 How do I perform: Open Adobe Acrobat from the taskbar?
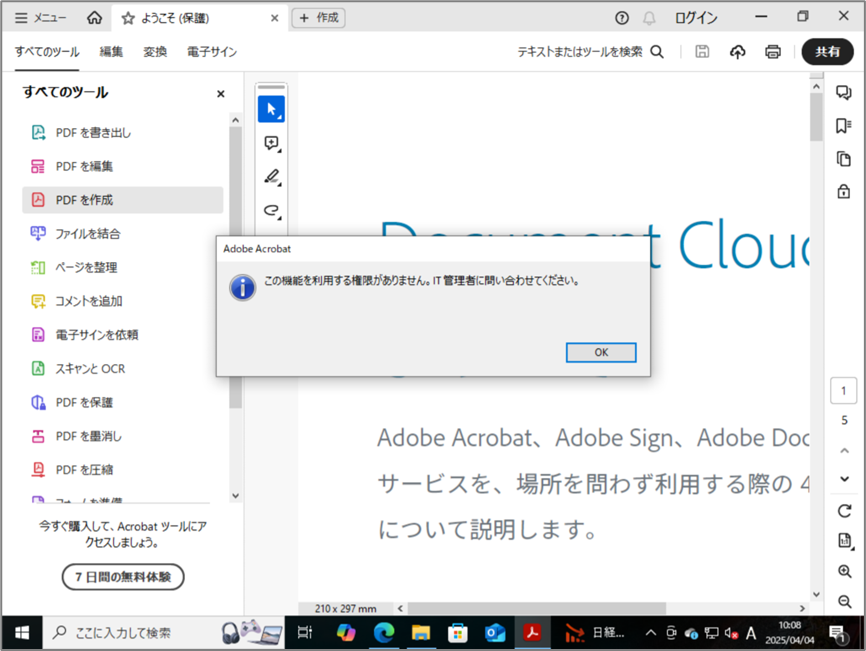point(533,632)
